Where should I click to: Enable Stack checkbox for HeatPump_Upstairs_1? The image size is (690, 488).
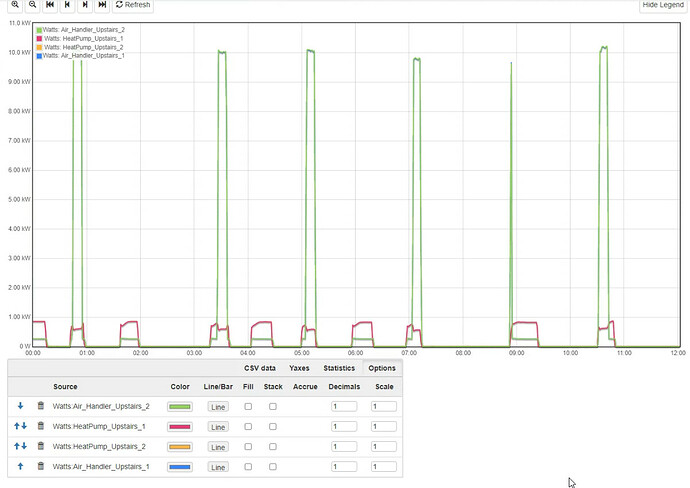(x=273, y=426)
